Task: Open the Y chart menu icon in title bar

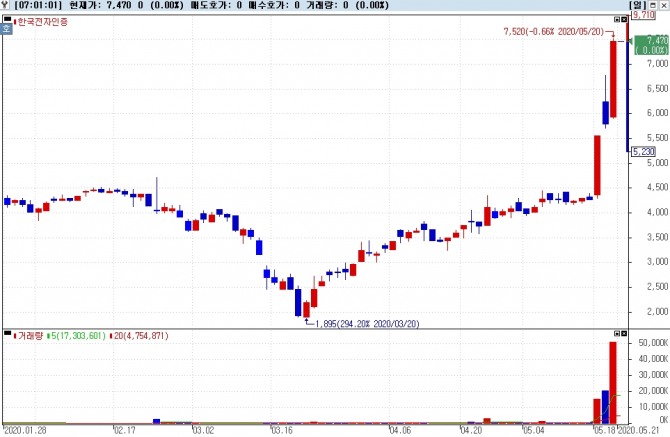Action: (x=5, y=5)
